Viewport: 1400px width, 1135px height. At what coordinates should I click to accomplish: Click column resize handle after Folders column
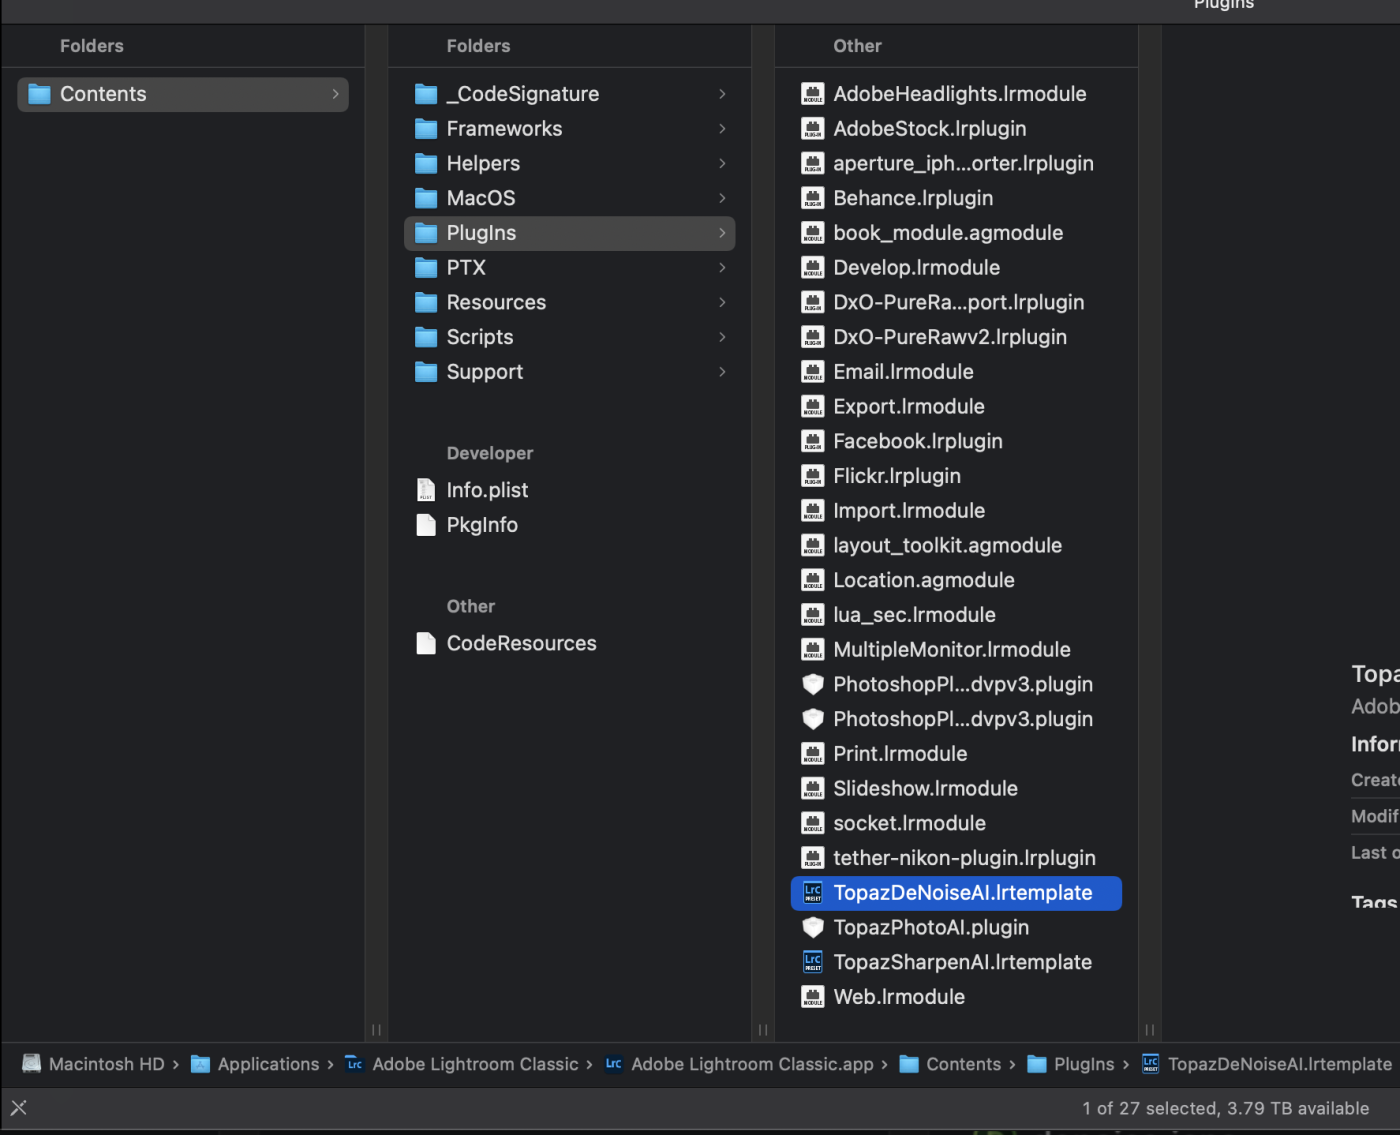pyautogui.click(x=763, y=1030)
